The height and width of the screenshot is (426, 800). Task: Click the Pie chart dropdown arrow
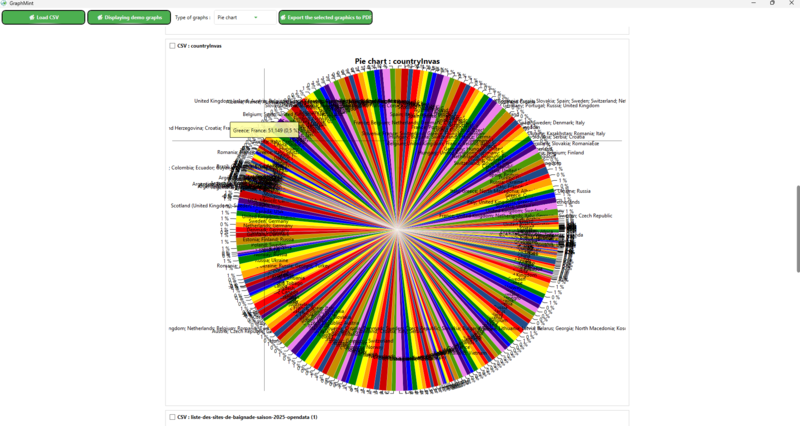256,17
